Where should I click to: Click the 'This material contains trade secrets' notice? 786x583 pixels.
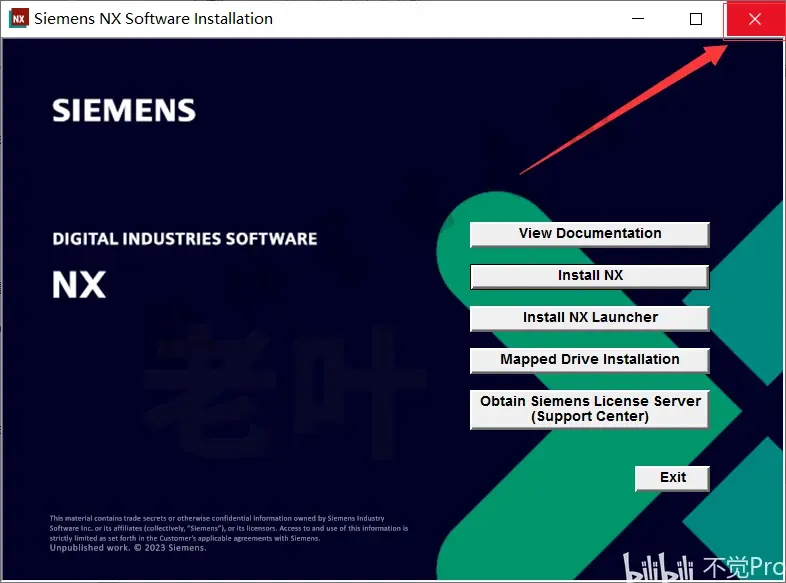click(x=229, y=528)
